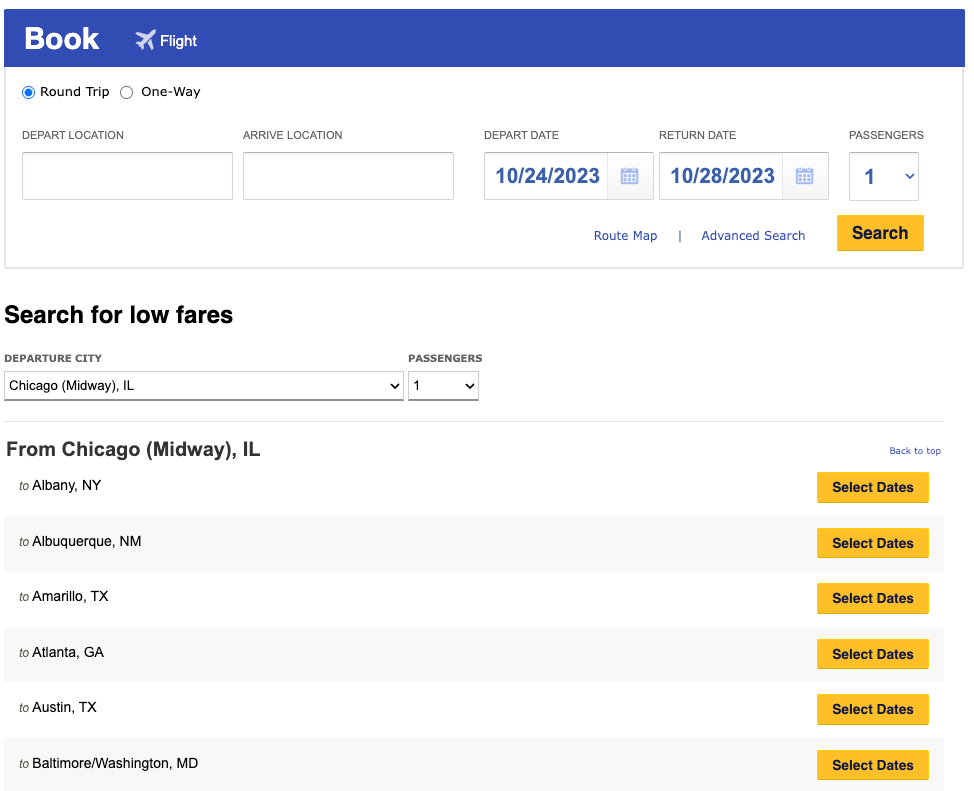Select Dates for Albany, NY
Viewport: 974px width, 791px height.
(x=872, y=487)
